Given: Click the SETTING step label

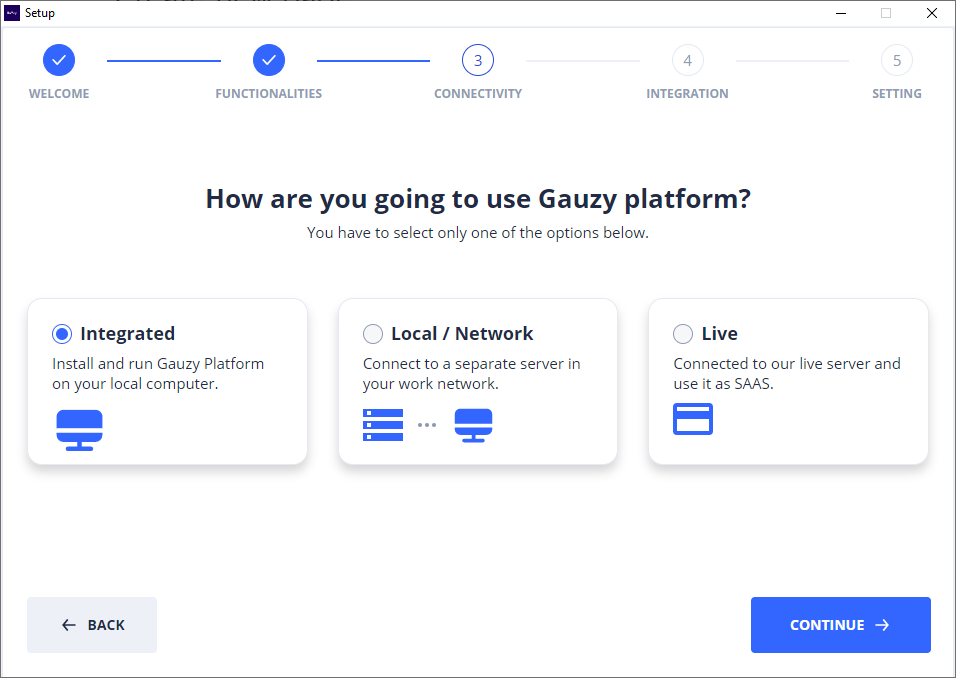Looking at the screenshot, I should (897, 94).
